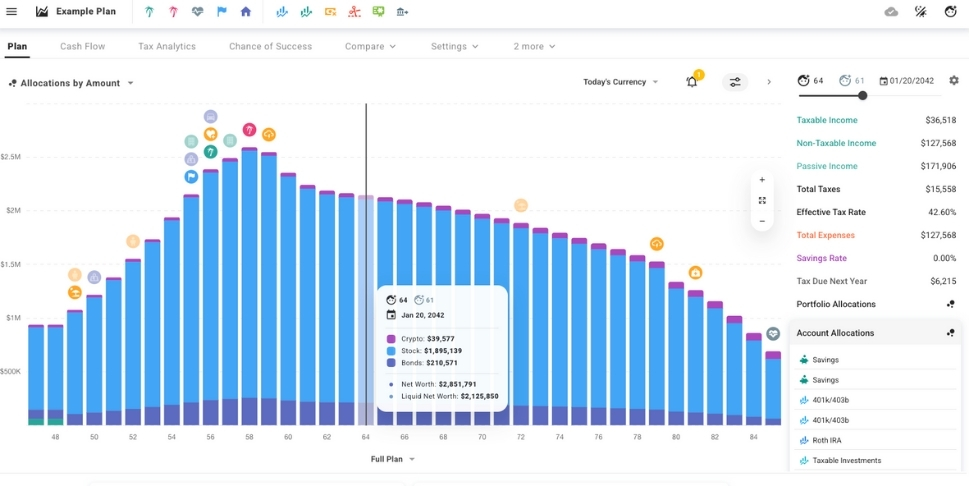
Task: Click the bank icon in top toolbar
Action: 402,12
